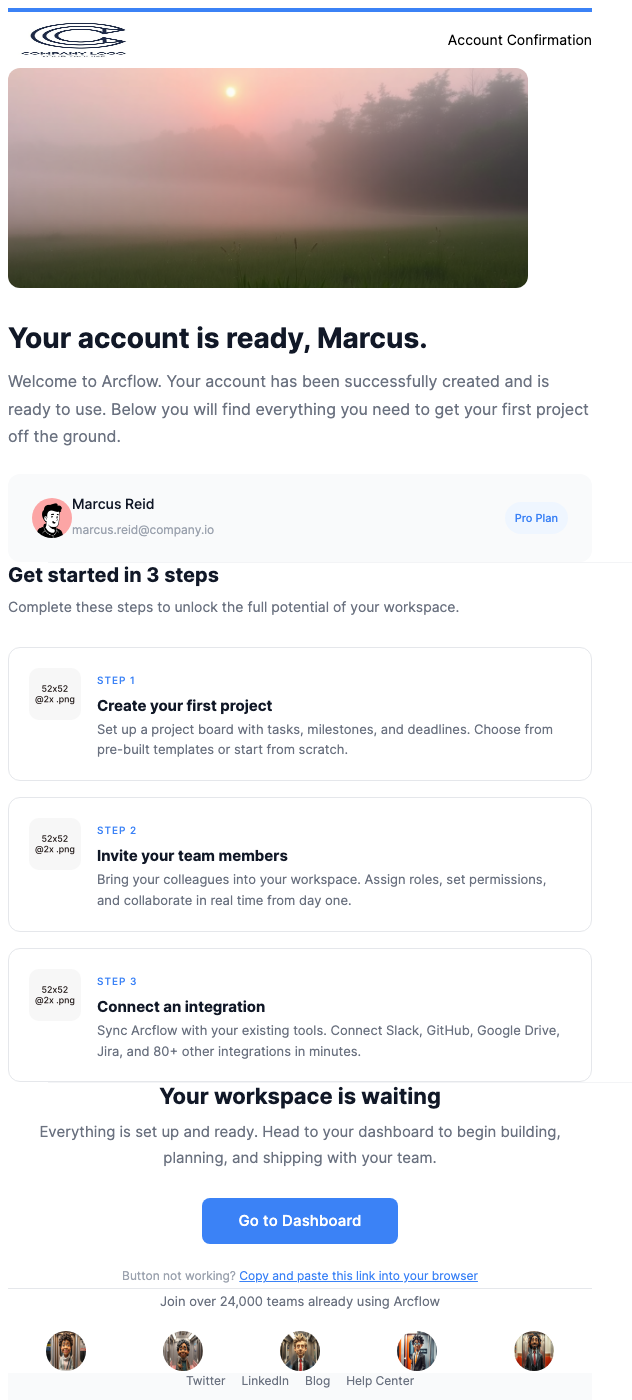Click the Step 3 placeholder icon
The width and height of the screenshot is (632, 1400).
[55, 995]
